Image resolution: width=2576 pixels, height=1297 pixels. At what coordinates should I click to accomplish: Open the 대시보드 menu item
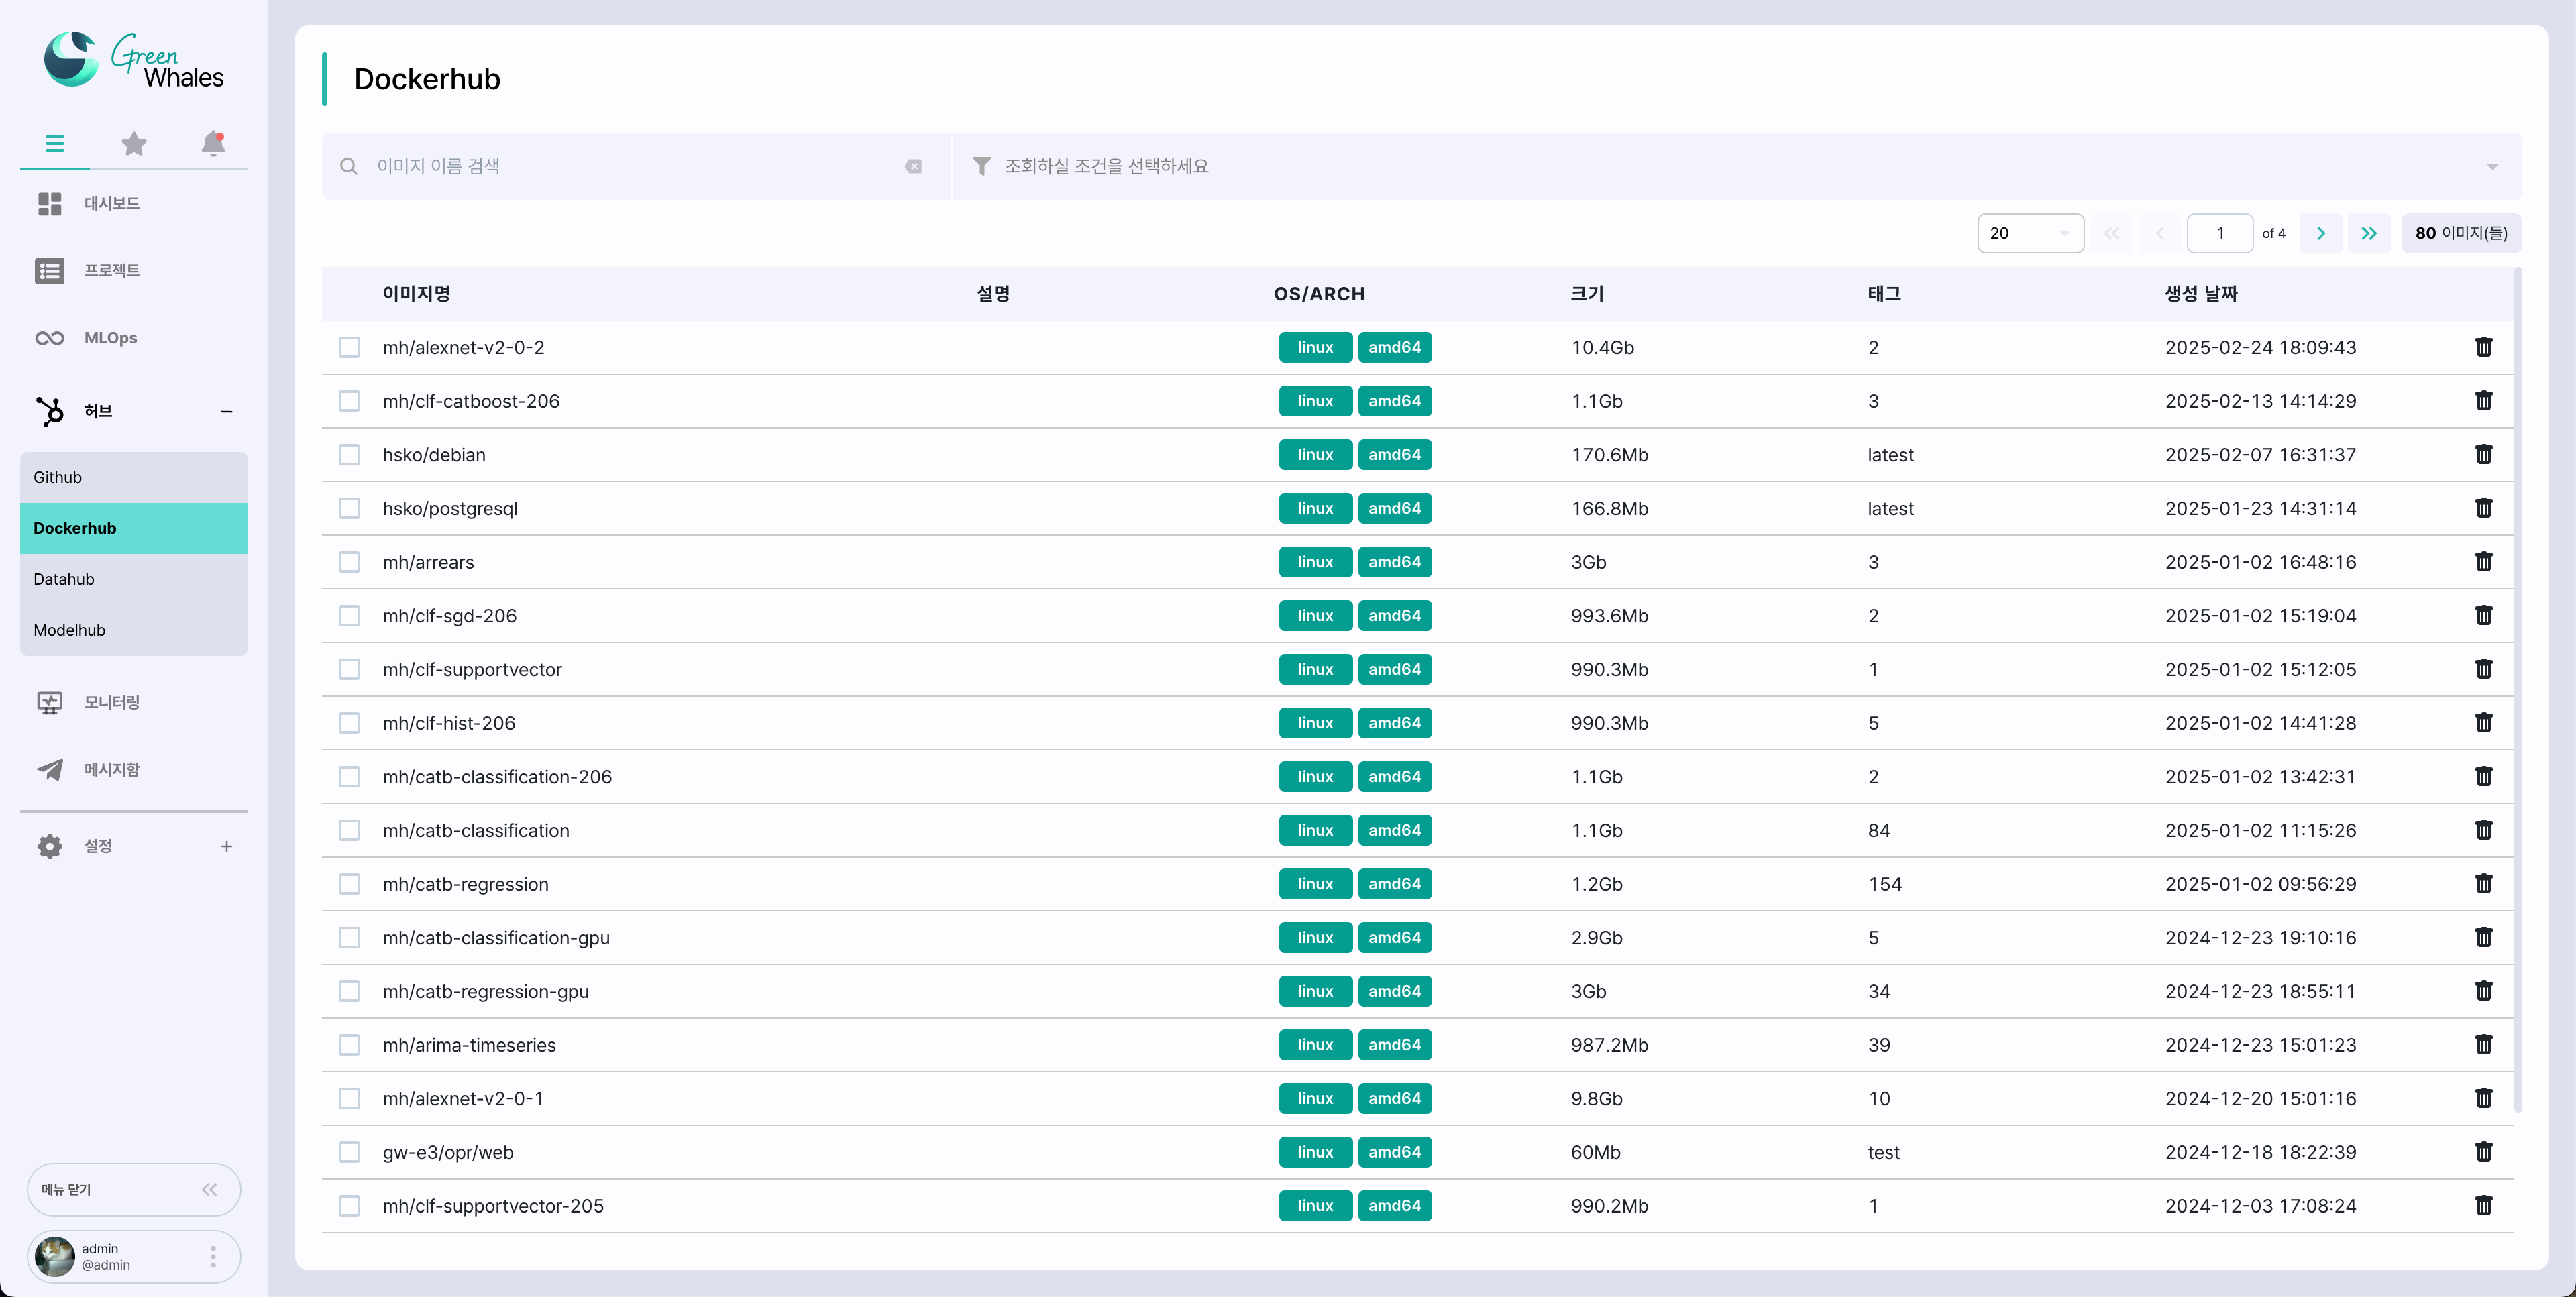coord(134,204)
